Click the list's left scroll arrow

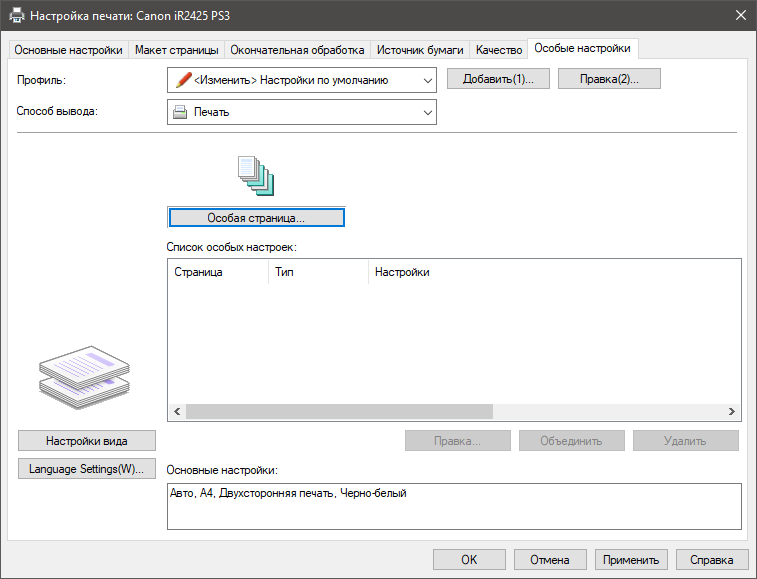pyautogui.click(x=177, y=411)
